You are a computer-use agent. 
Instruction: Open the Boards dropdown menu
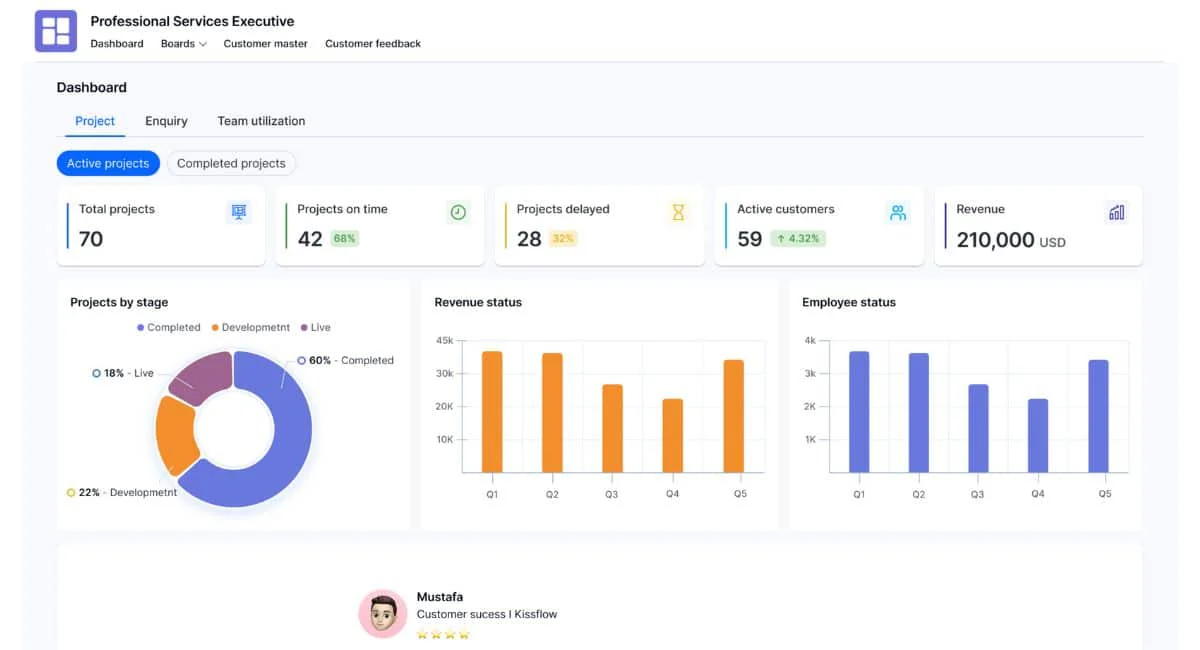click(184, 44)
